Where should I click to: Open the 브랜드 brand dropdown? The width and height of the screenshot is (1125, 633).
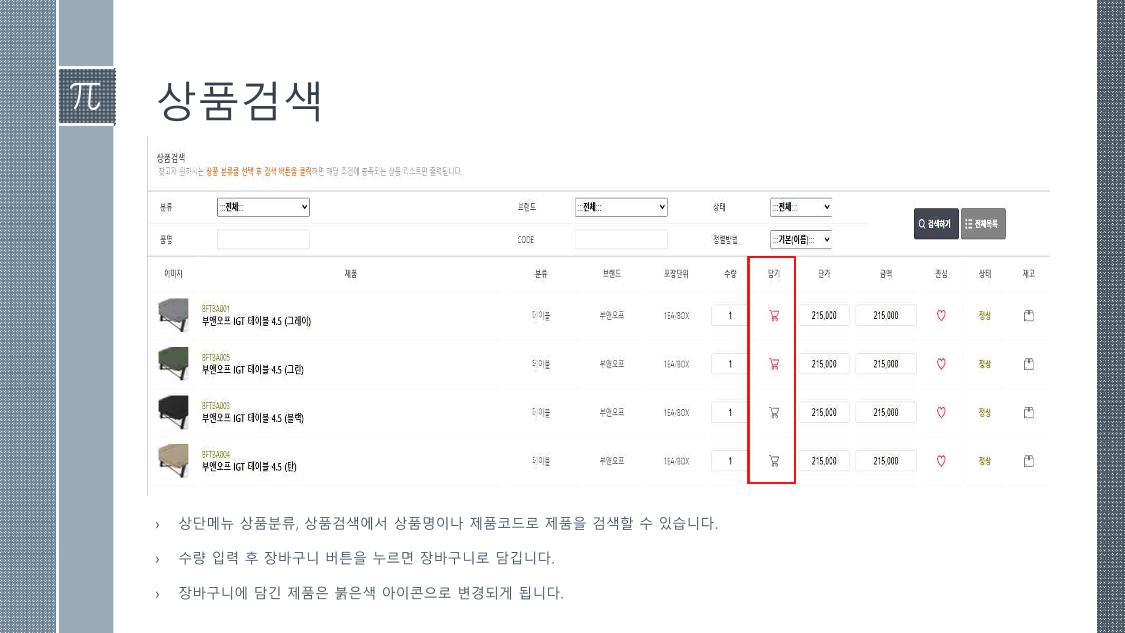pyautogui.click(x=621, y=207)
